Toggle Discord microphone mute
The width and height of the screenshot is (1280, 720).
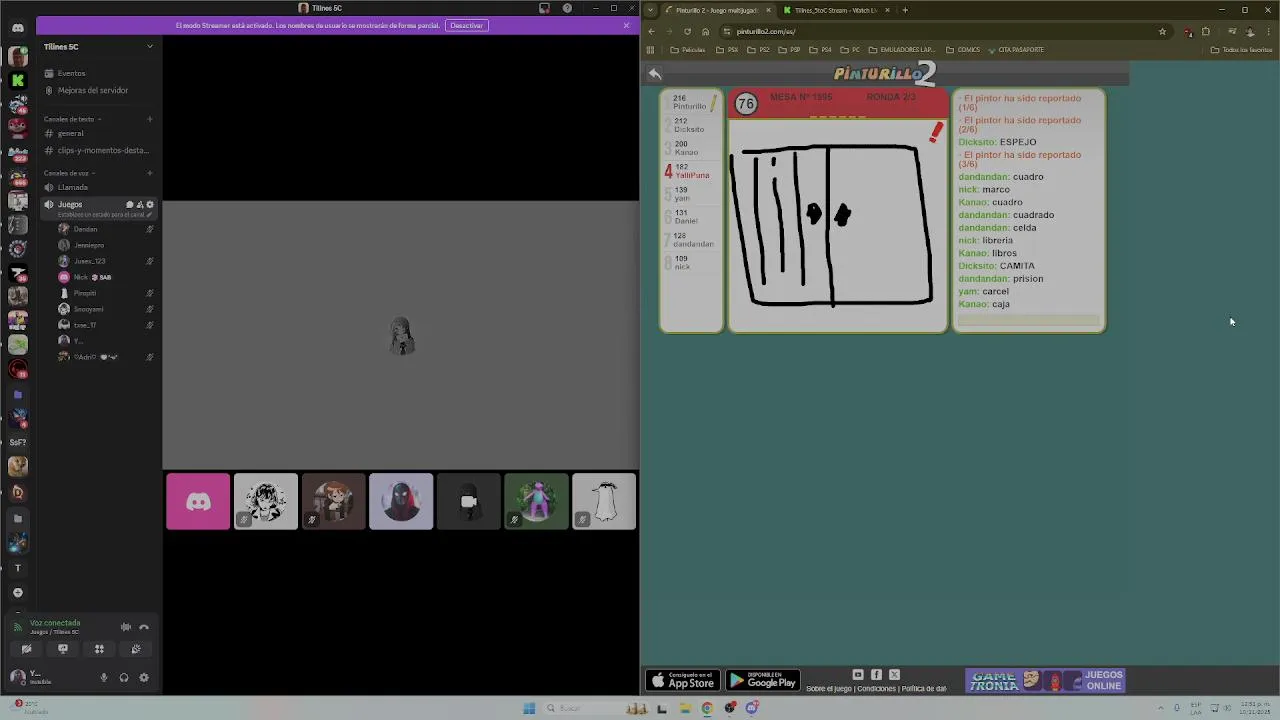click(104, 677)
